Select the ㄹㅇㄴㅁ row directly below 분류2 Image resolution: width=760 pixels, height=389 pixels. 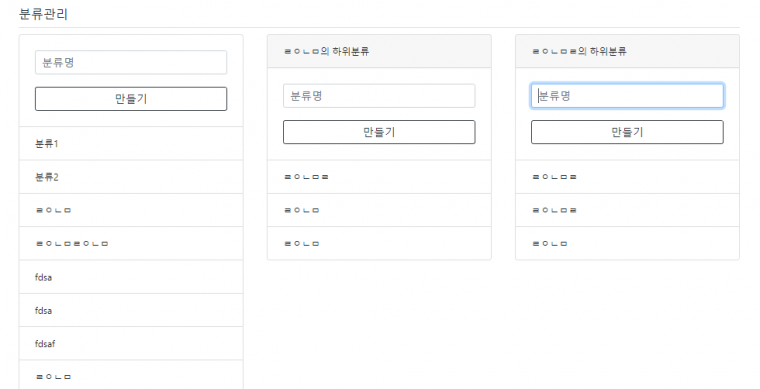point(131,210)
